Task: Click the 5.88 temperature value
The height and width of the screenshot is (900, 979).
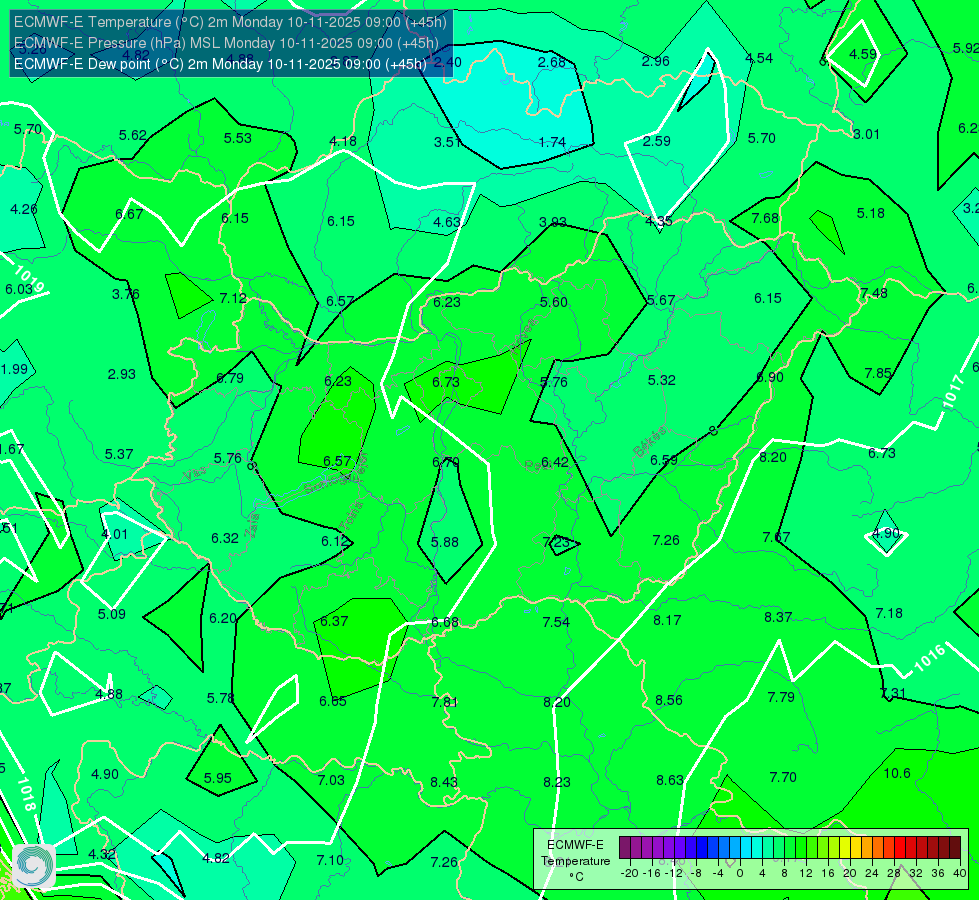Action: pyautogui.click(x=445, y=542)
